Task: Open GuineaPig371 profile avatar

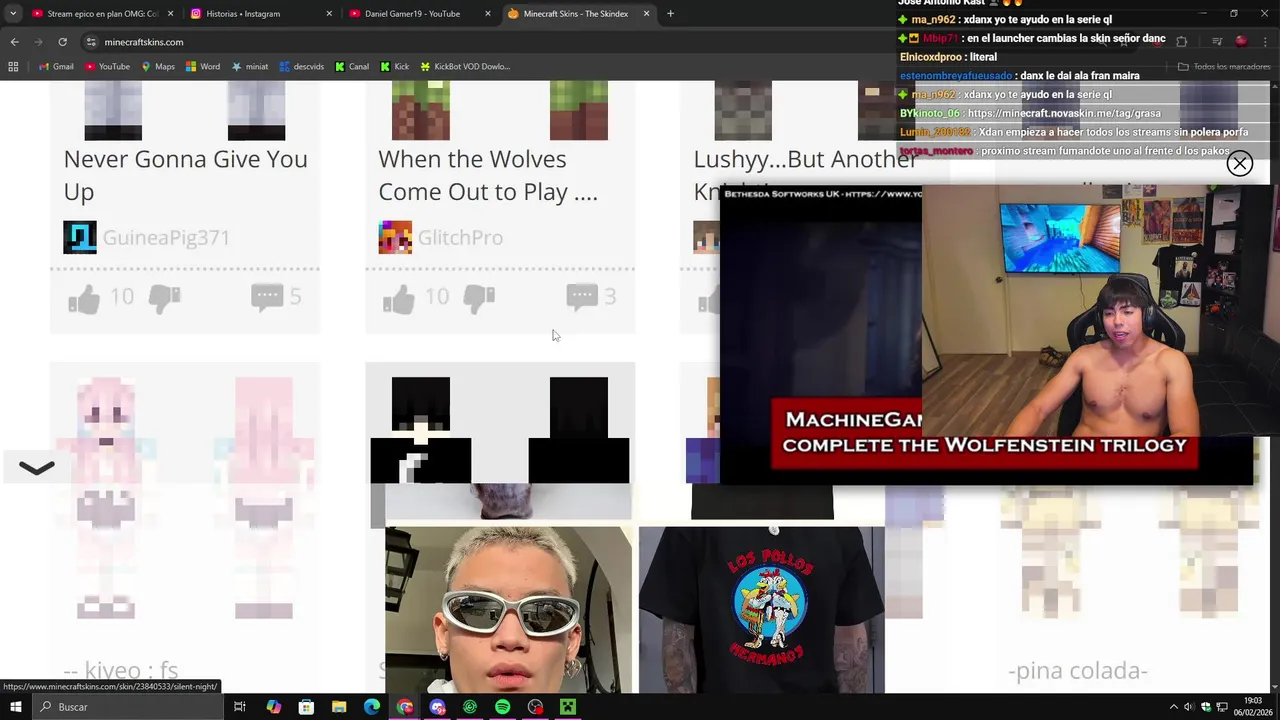Action: [80, 237]
